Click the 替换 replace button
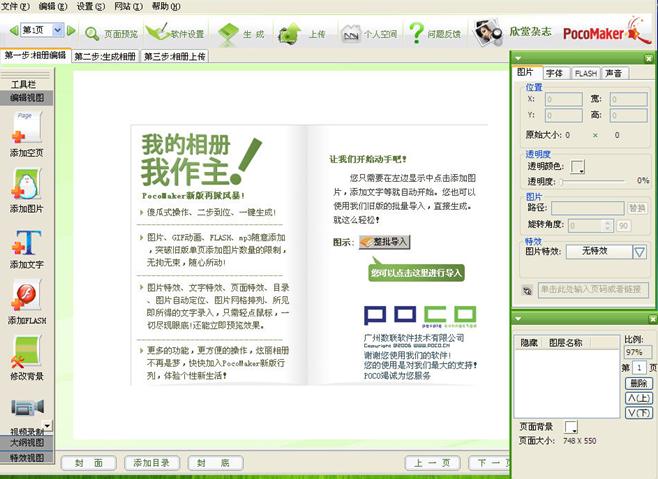Screen dimensions: 658x479 637,208
